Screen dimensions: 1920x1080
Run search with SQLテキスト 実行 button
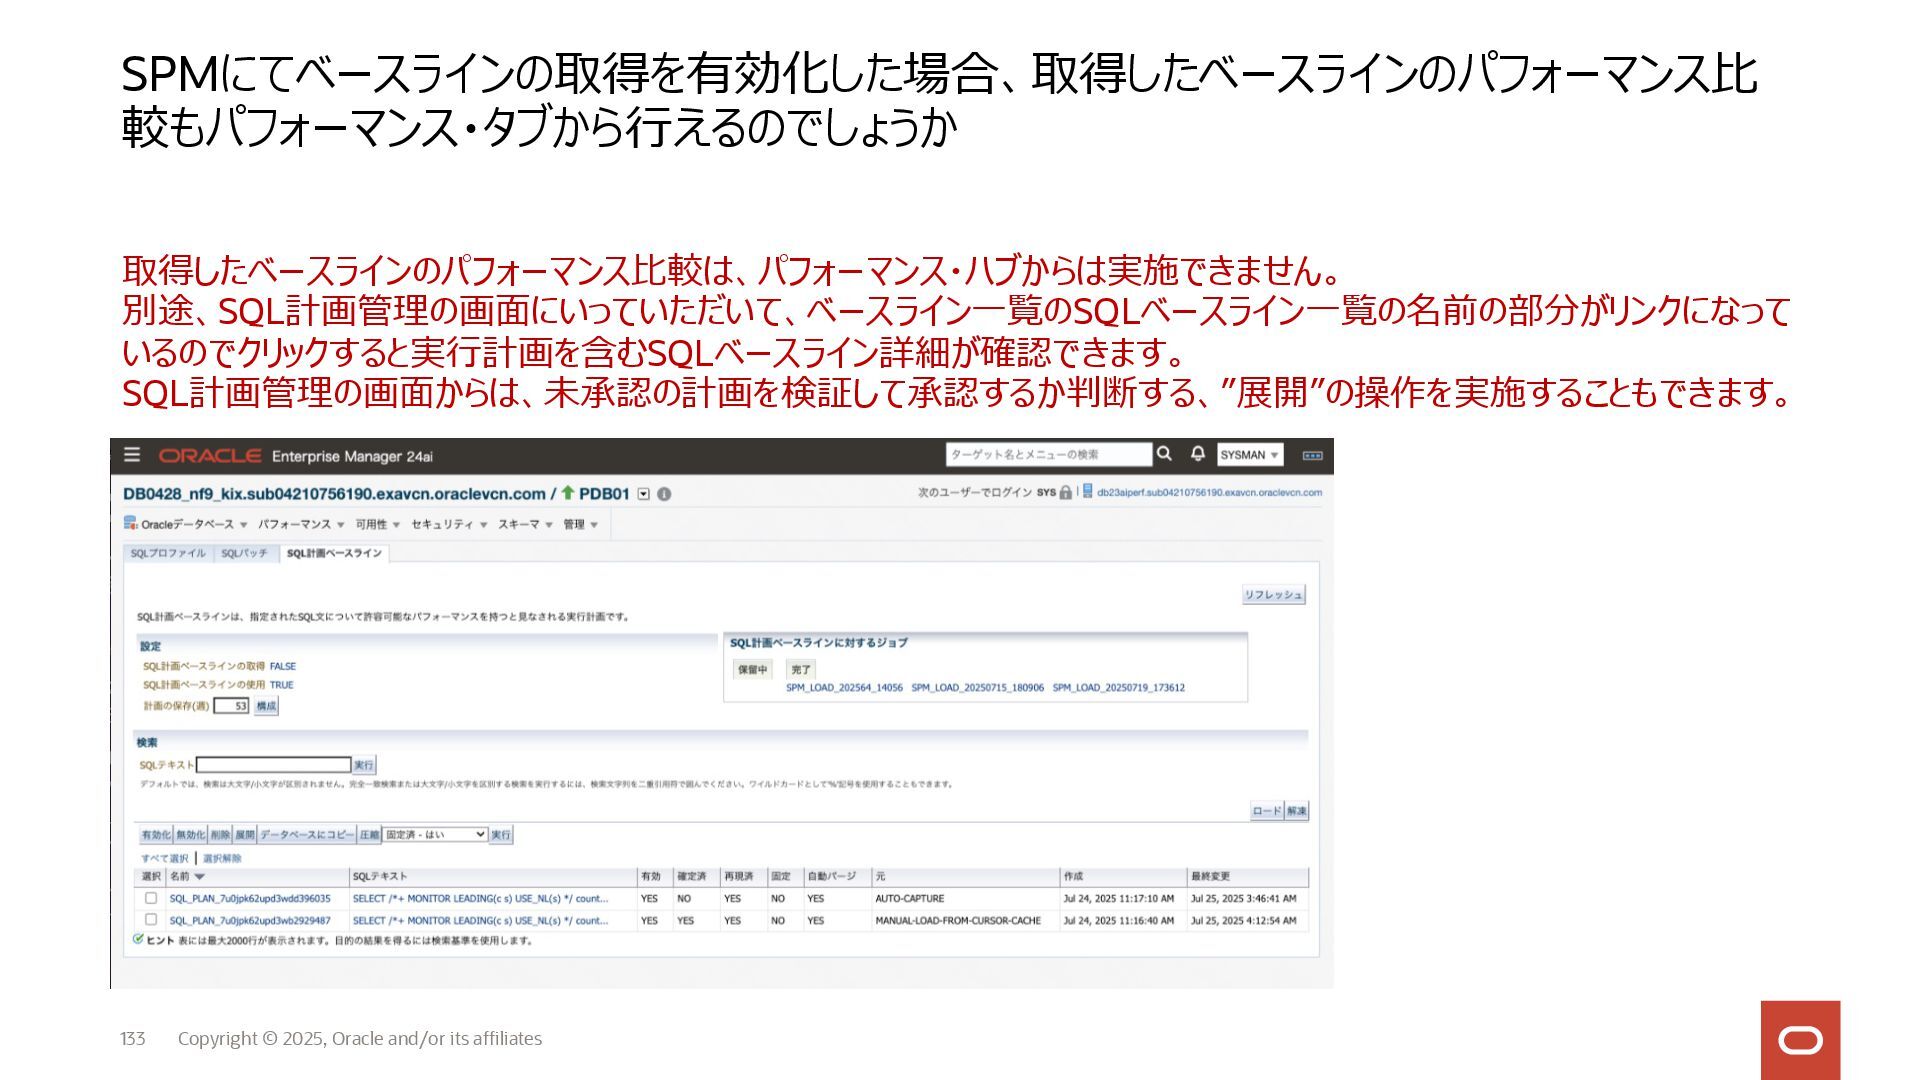[x=364, y=765]
